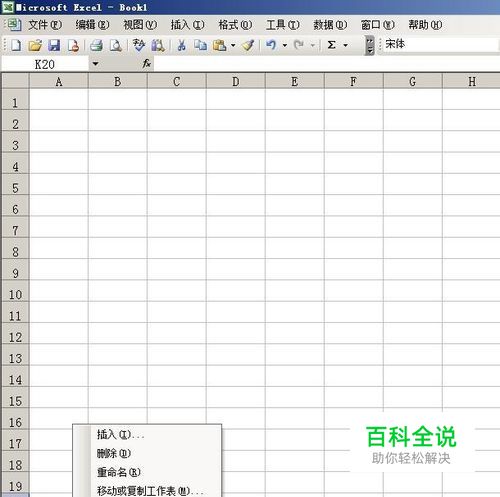Viewport: 500px width, 497px height.
Task: Run the spelling check icon
Action: pyautogui.click(x=139, y=45)
